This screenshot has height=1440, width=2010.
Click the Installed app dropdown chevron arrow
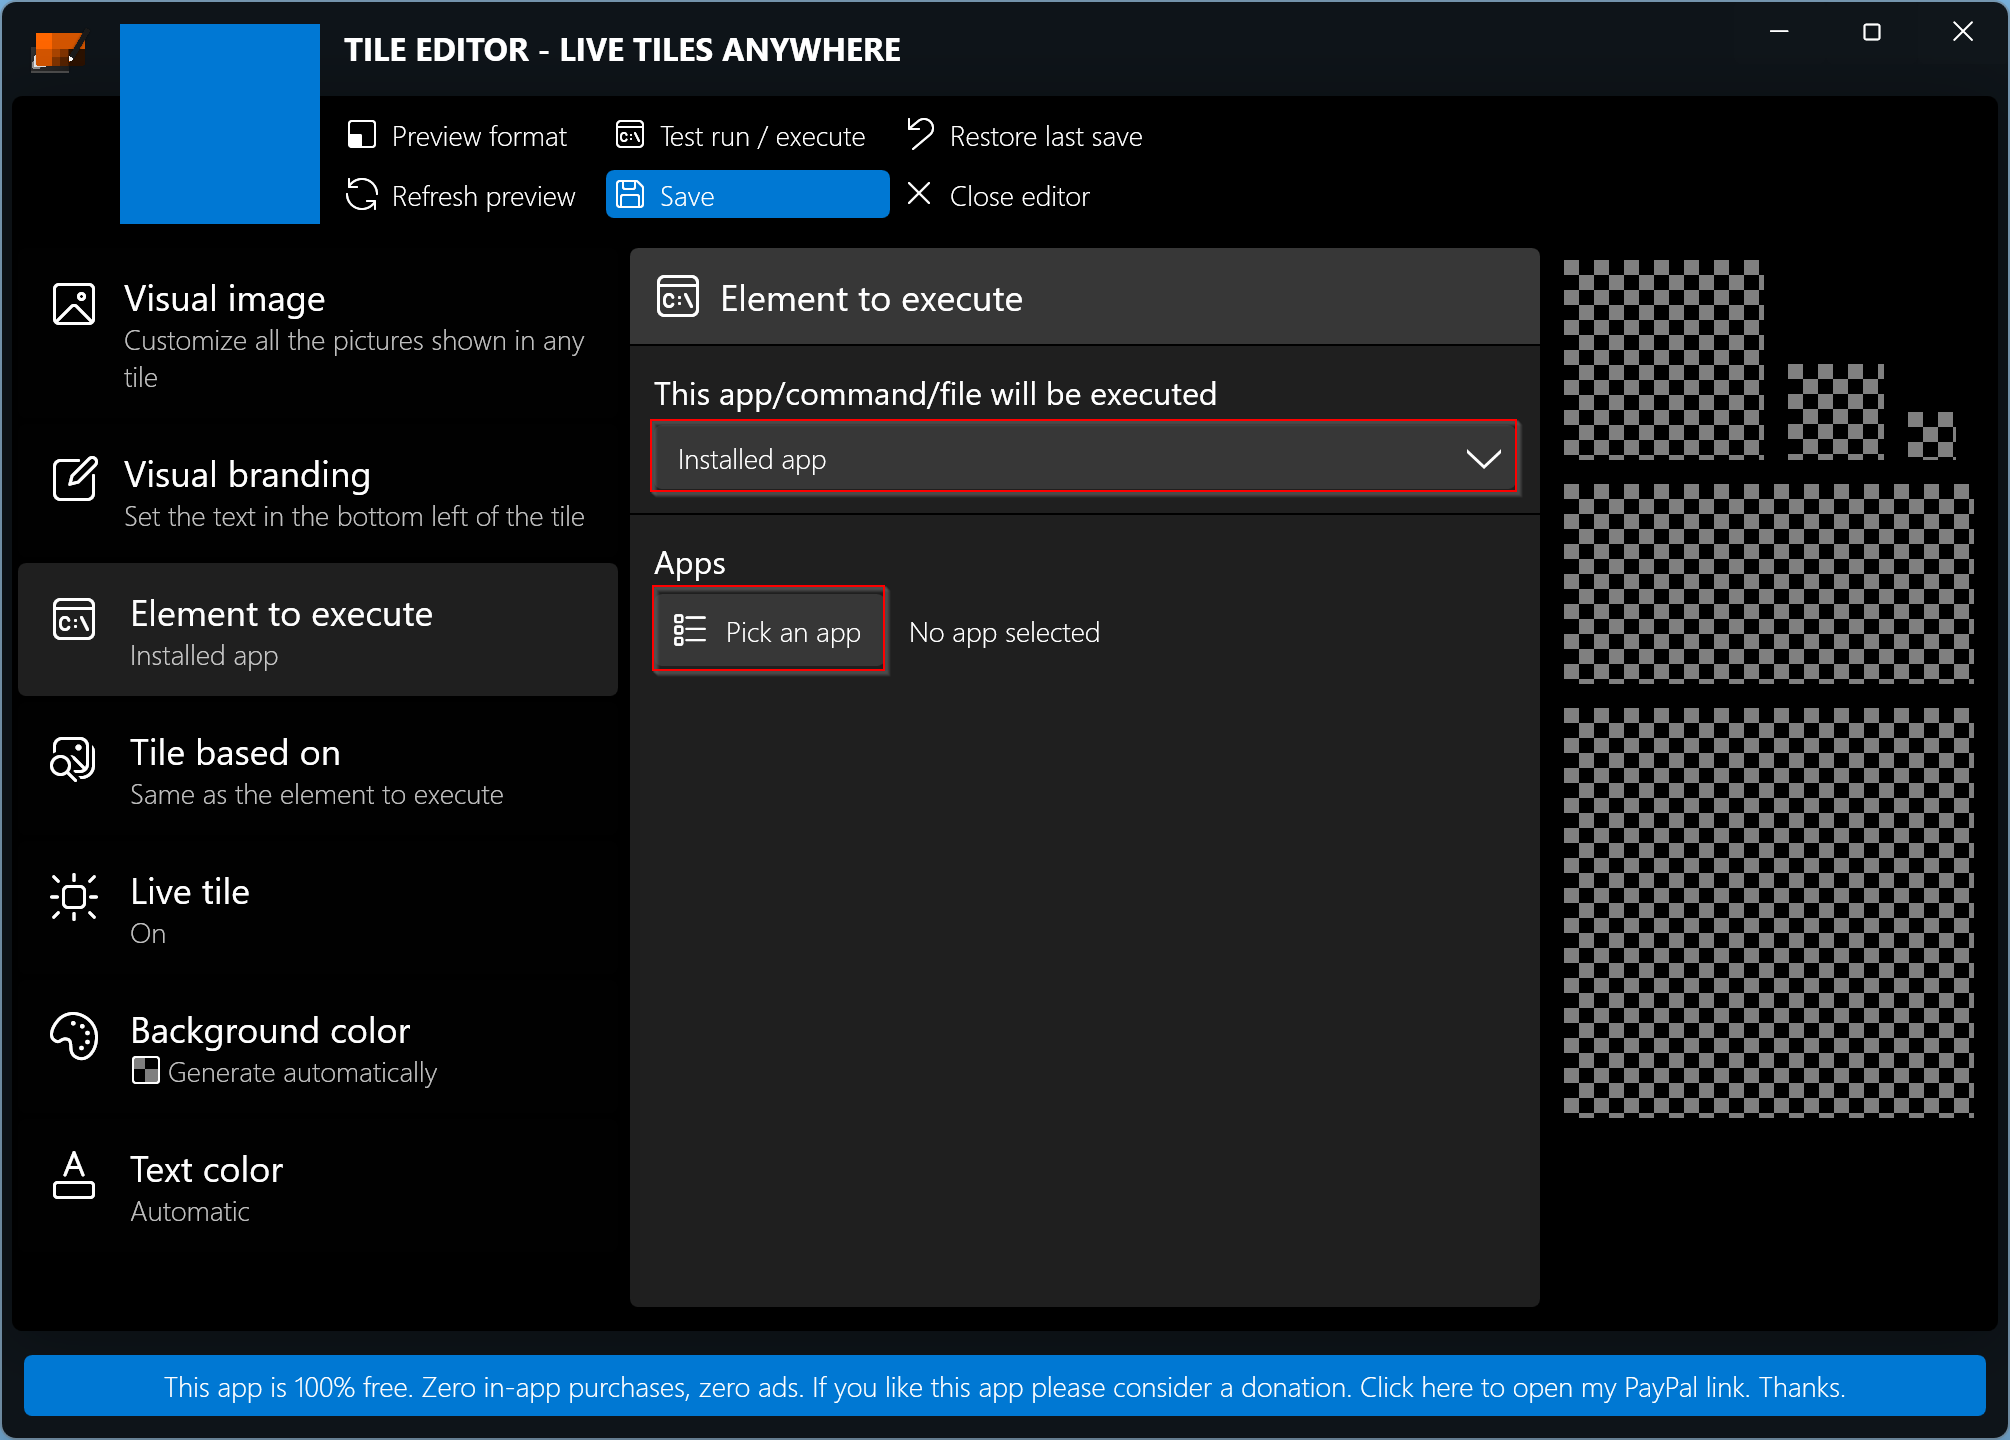coord(1483,459)
